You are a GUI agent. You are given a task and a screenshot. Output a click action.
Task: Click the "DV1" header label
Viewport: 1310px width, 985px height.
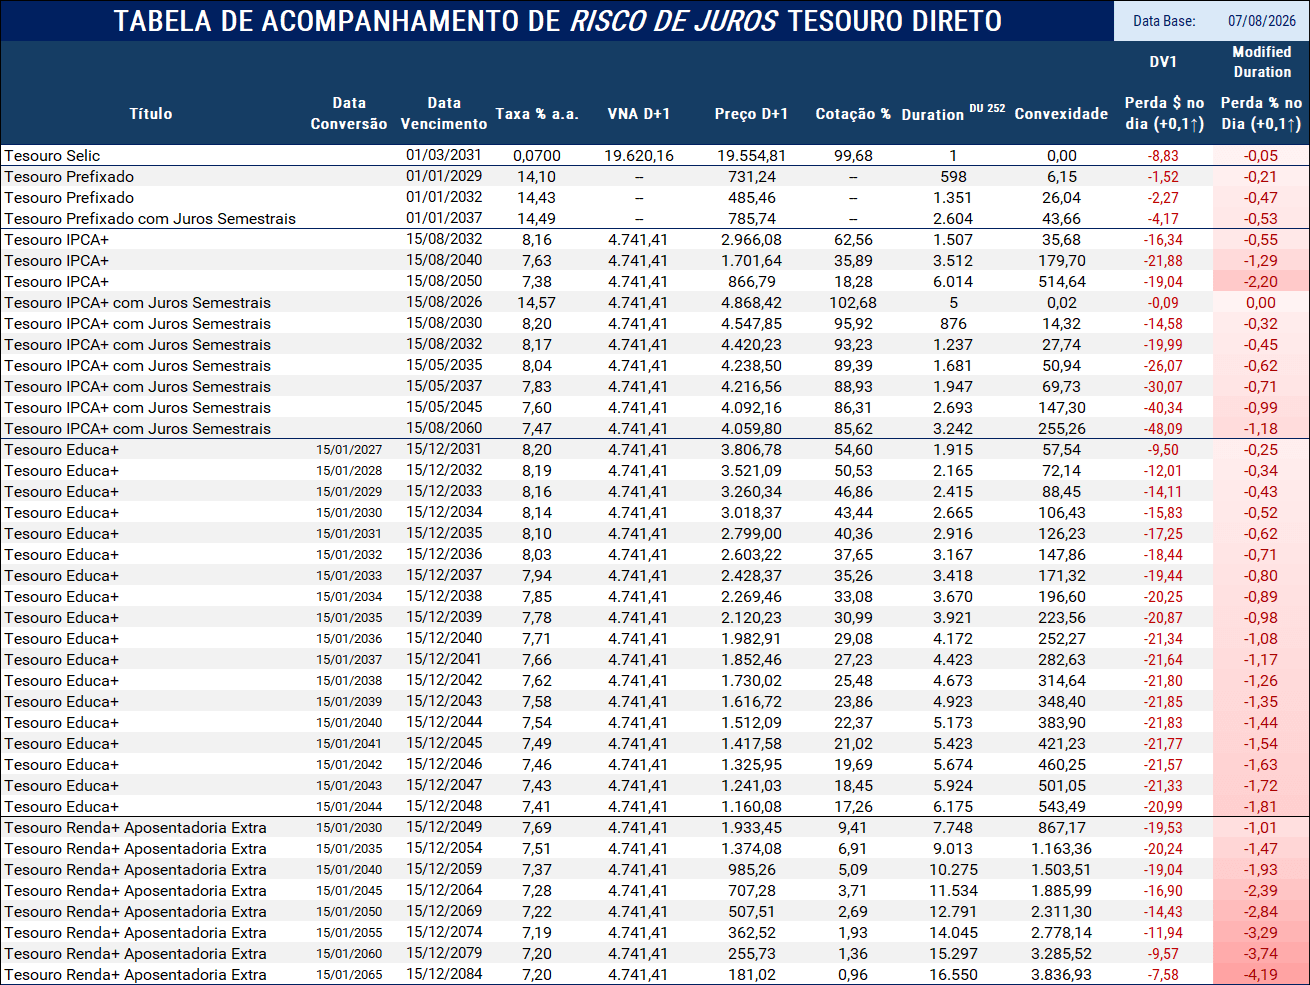click(x=1163, y=62)
